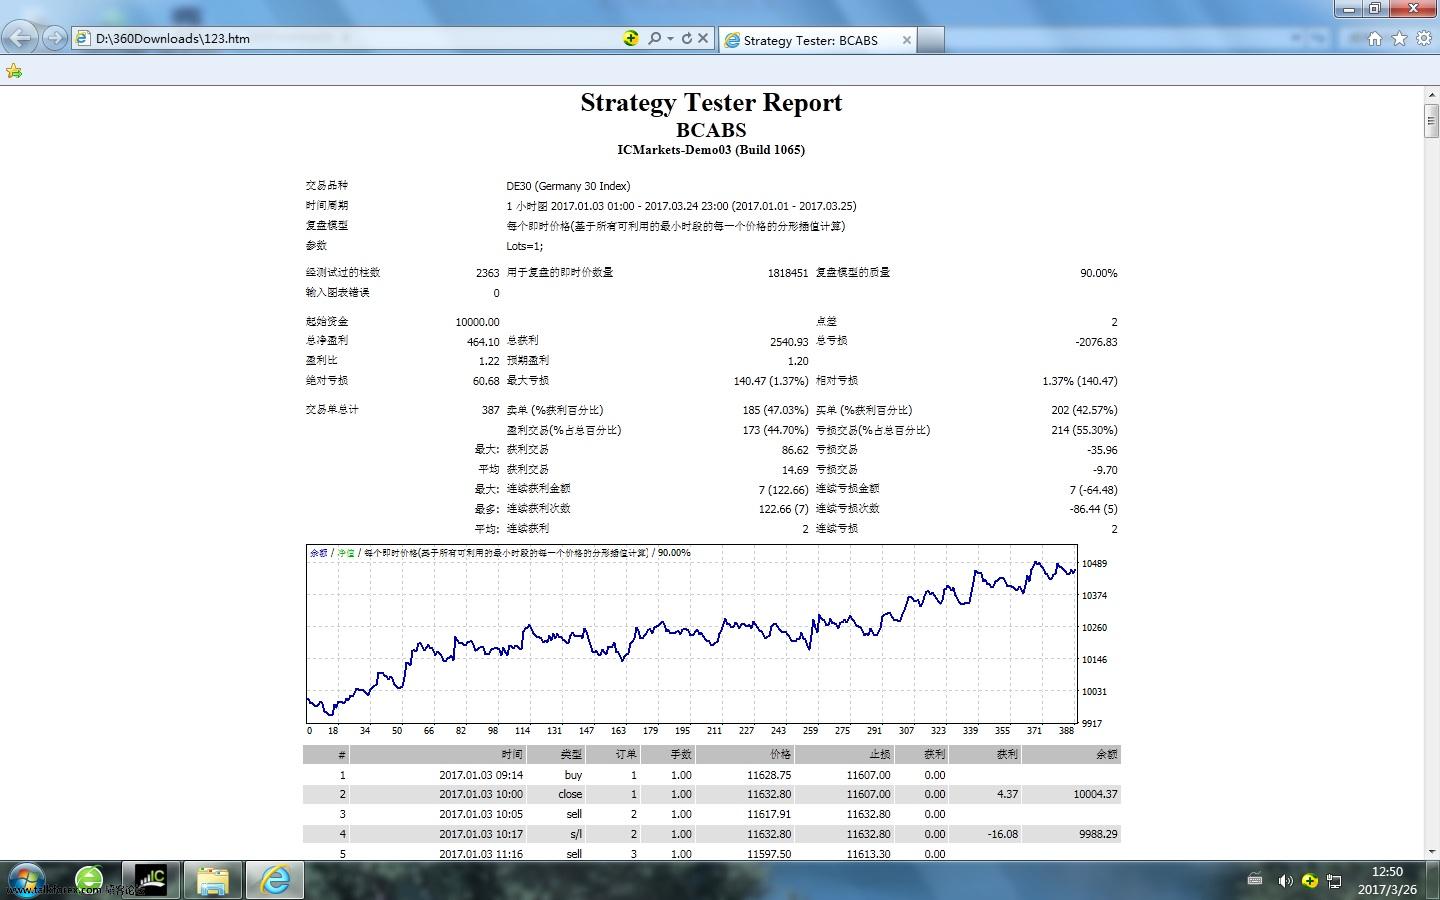Click row 1 time 2017.01.03 09:14
The width and height of the screenshot is (1440, 900).
[x=480, y=775]
